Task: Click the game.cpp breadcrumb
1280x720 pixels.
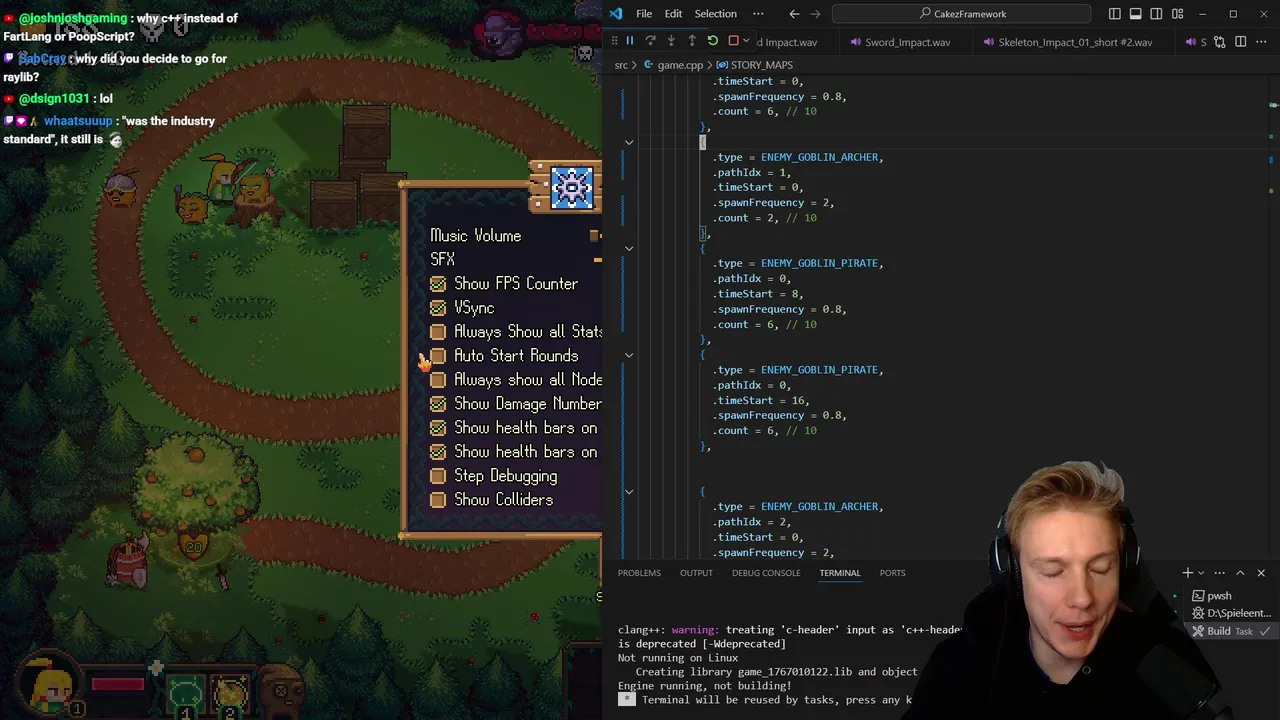Action: [673, 65]
